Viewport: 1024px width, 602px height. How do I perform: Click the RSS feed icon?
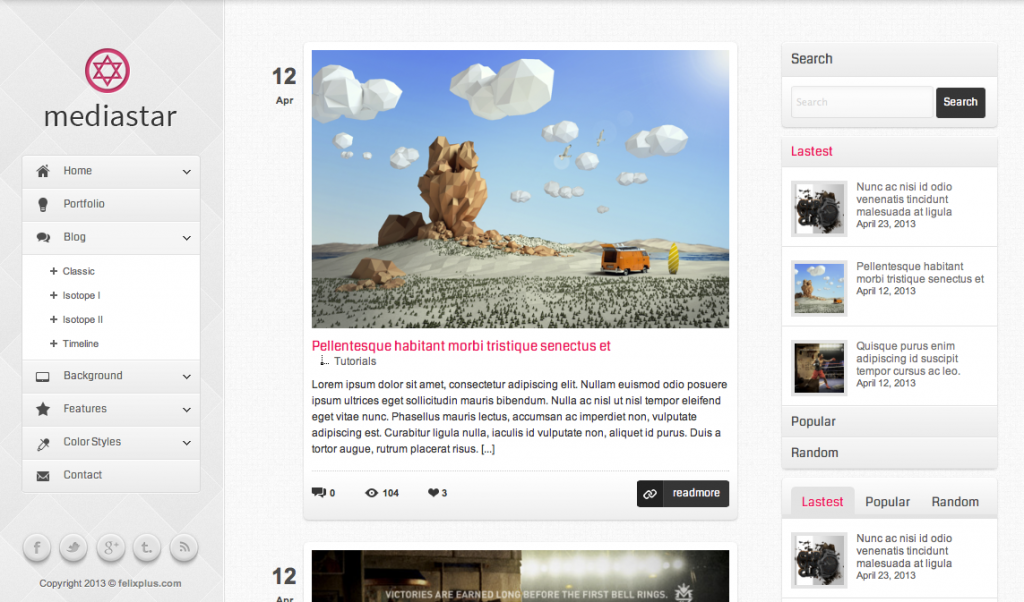[x=184, y=547]
